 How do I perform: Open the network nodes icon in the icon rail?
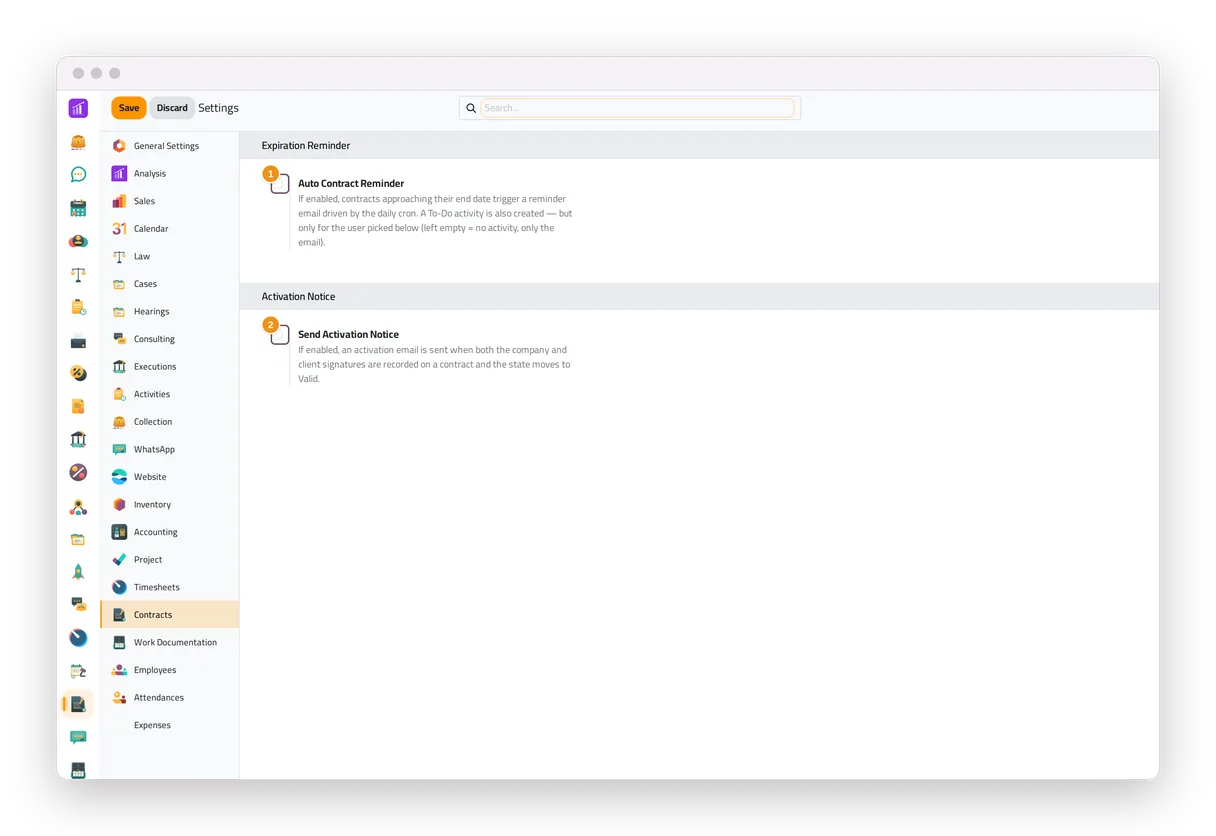click(78, 507)
